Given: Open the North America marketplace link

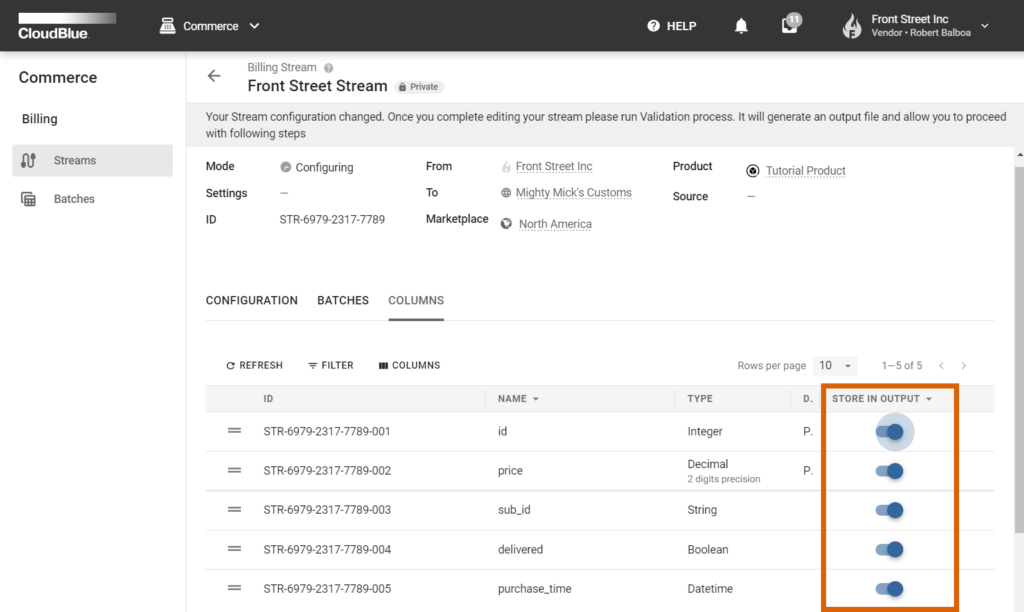Looking at the screenshot, I should coord(555,224).
